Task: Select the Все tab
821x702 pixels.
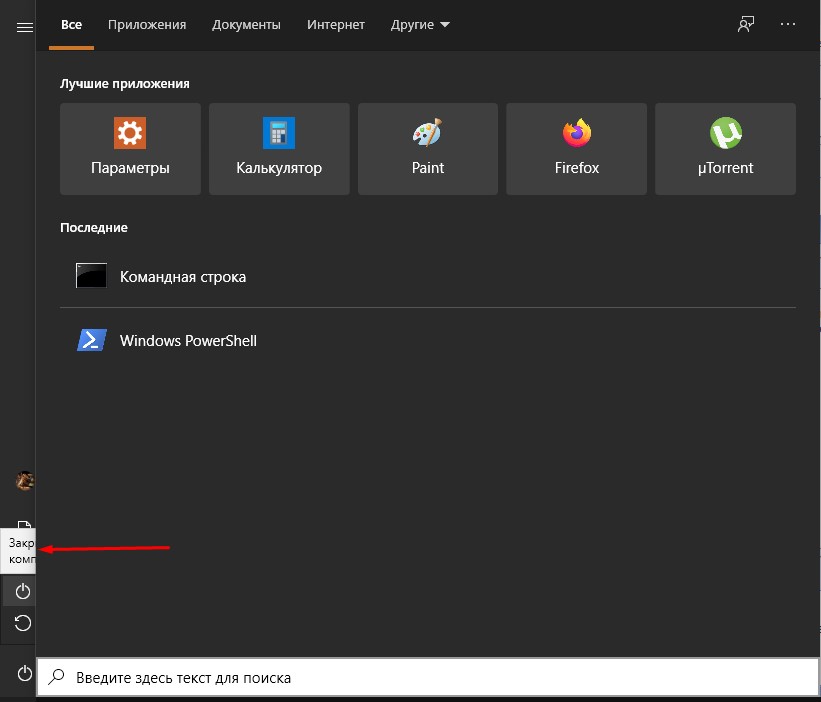Action: (71, 25)
